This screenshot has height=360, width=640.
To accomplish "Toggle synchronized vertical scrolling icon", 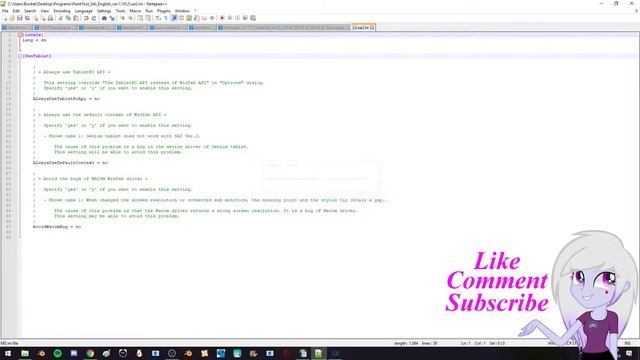I will pyautogui.click(x=140, y=18).
